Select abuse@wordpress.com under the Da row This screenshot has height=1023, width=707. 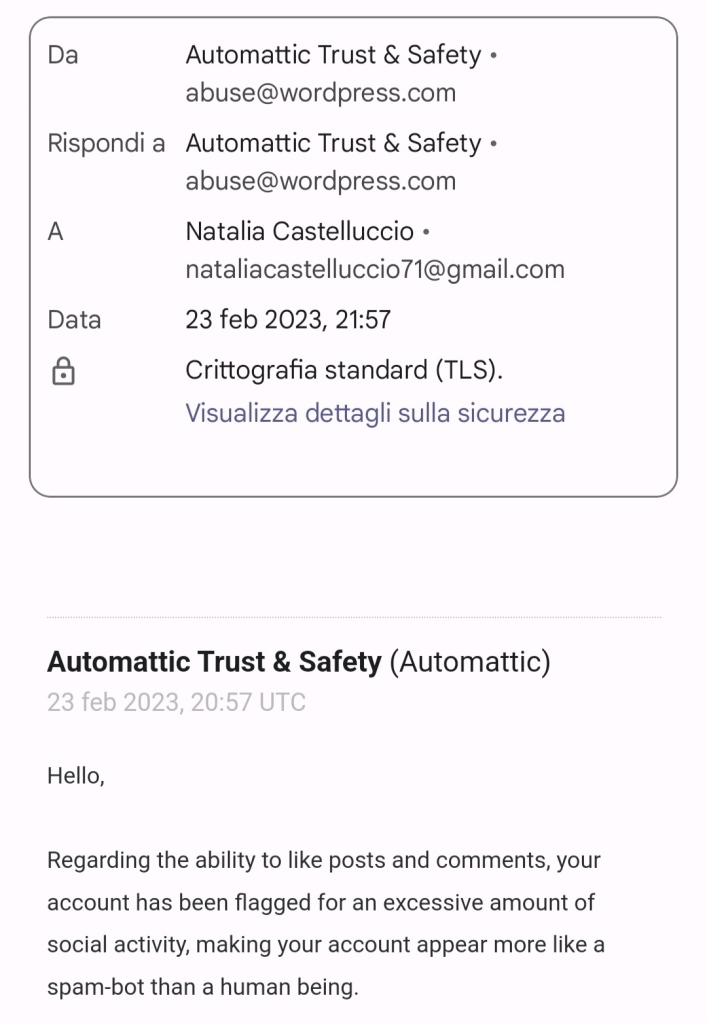tap(320, 93)
